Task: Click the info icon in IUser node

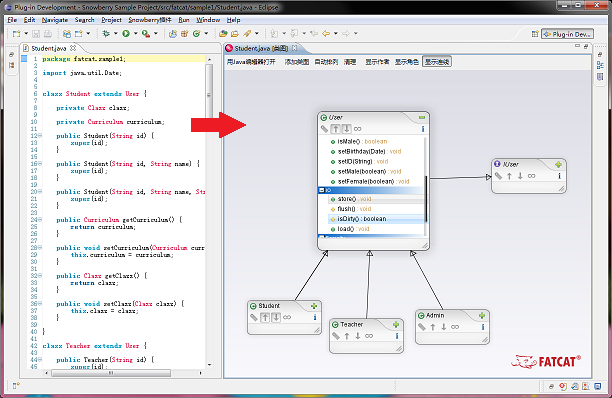Action: [x=559, y=176]
